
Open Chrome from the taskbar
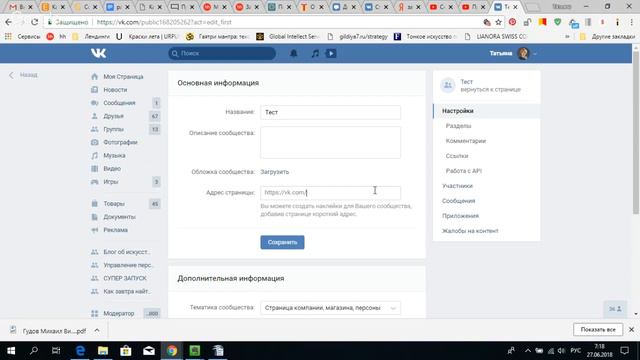(x=172, y=351)
